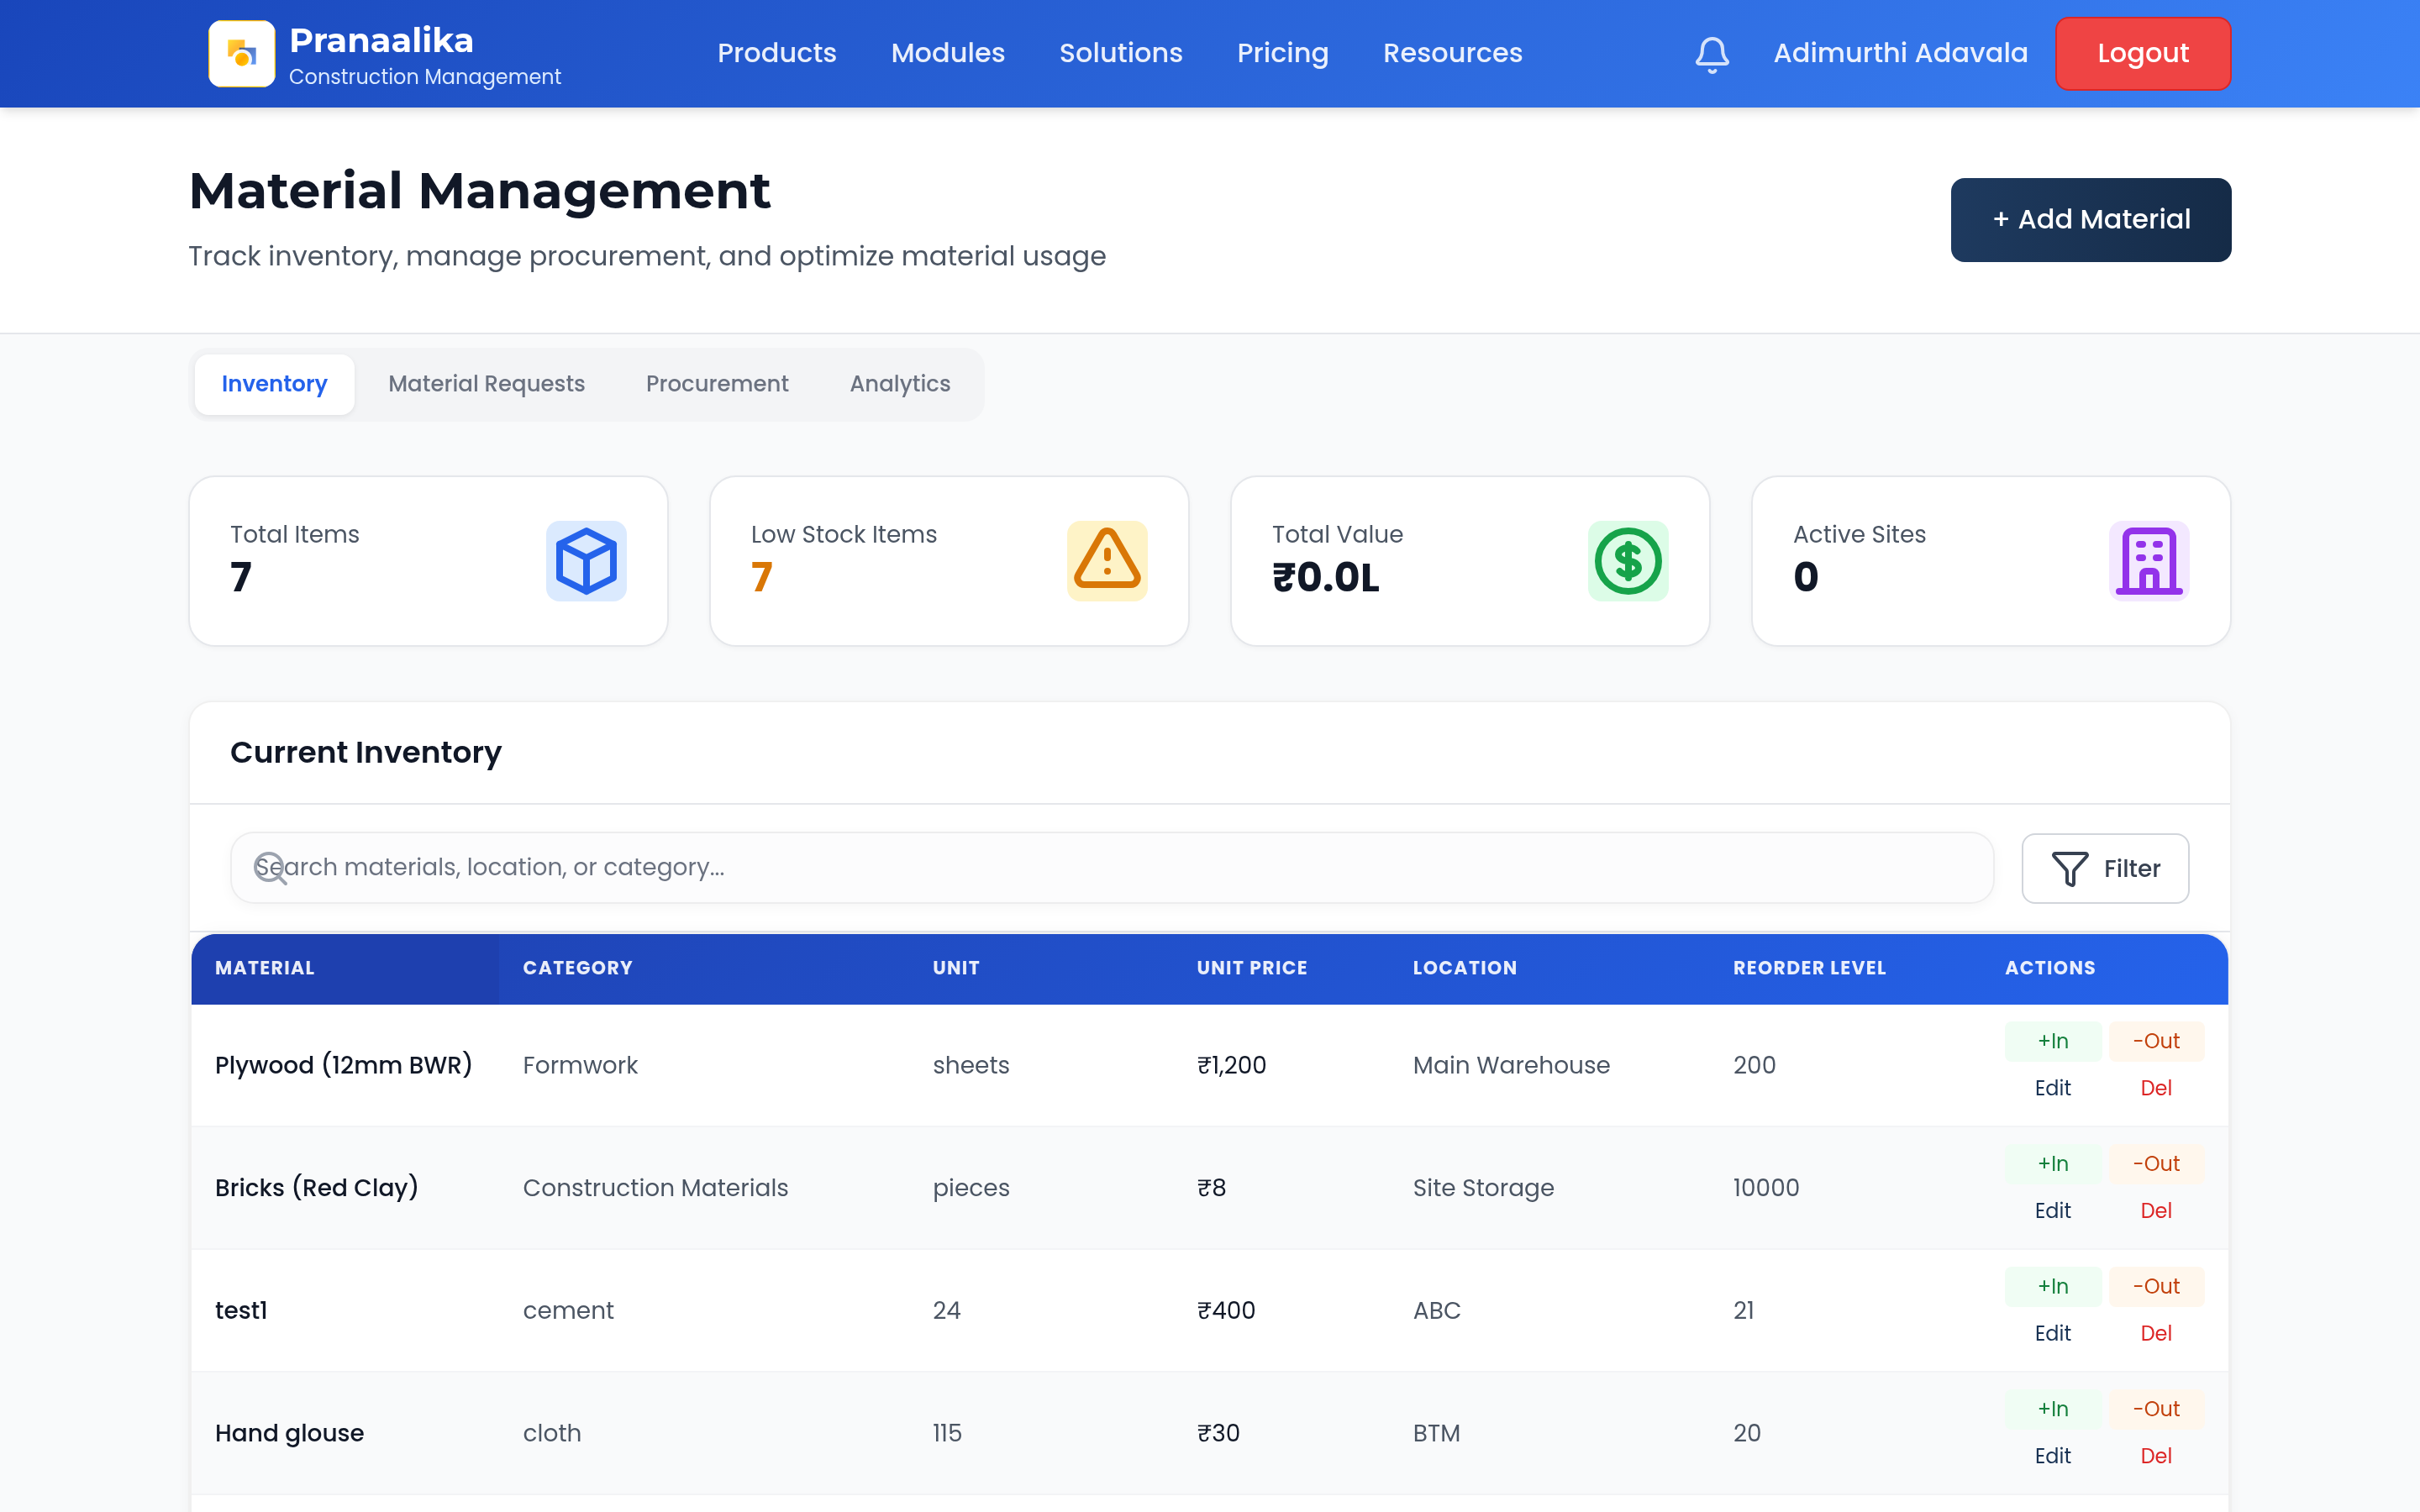This screenshot has height=1512, width=2420.
Task: Click +In for test1 material
Action: click(2053, 1287)
